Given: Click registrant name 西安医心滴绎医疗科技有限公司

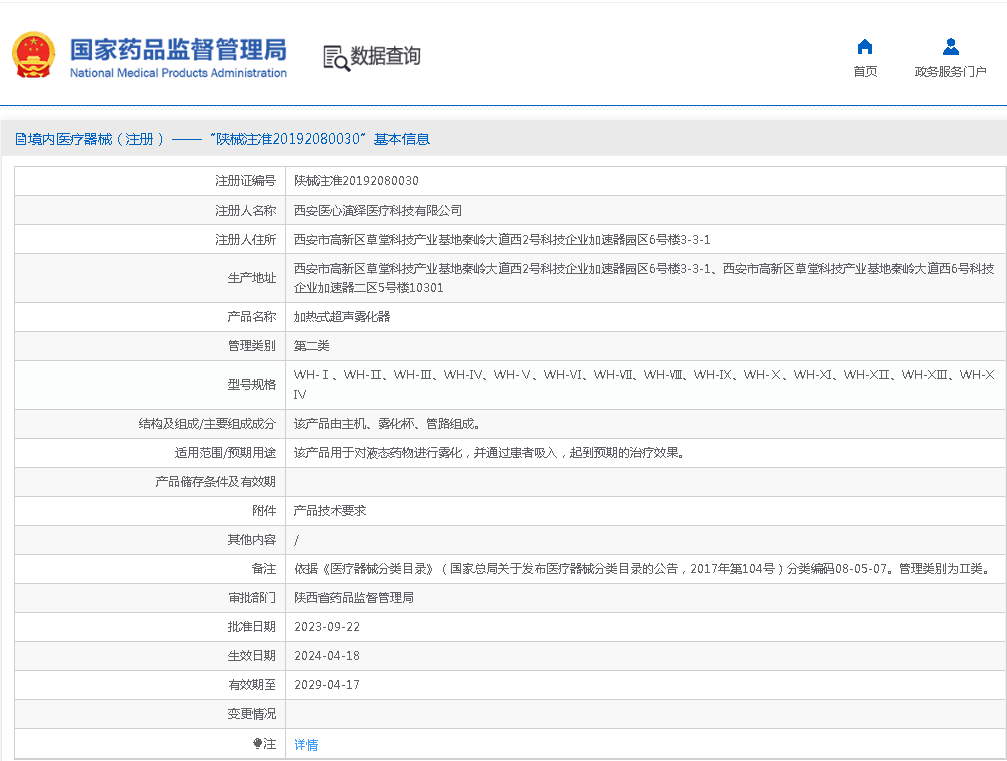Looking at the screenshot, I should pos(378,211).
